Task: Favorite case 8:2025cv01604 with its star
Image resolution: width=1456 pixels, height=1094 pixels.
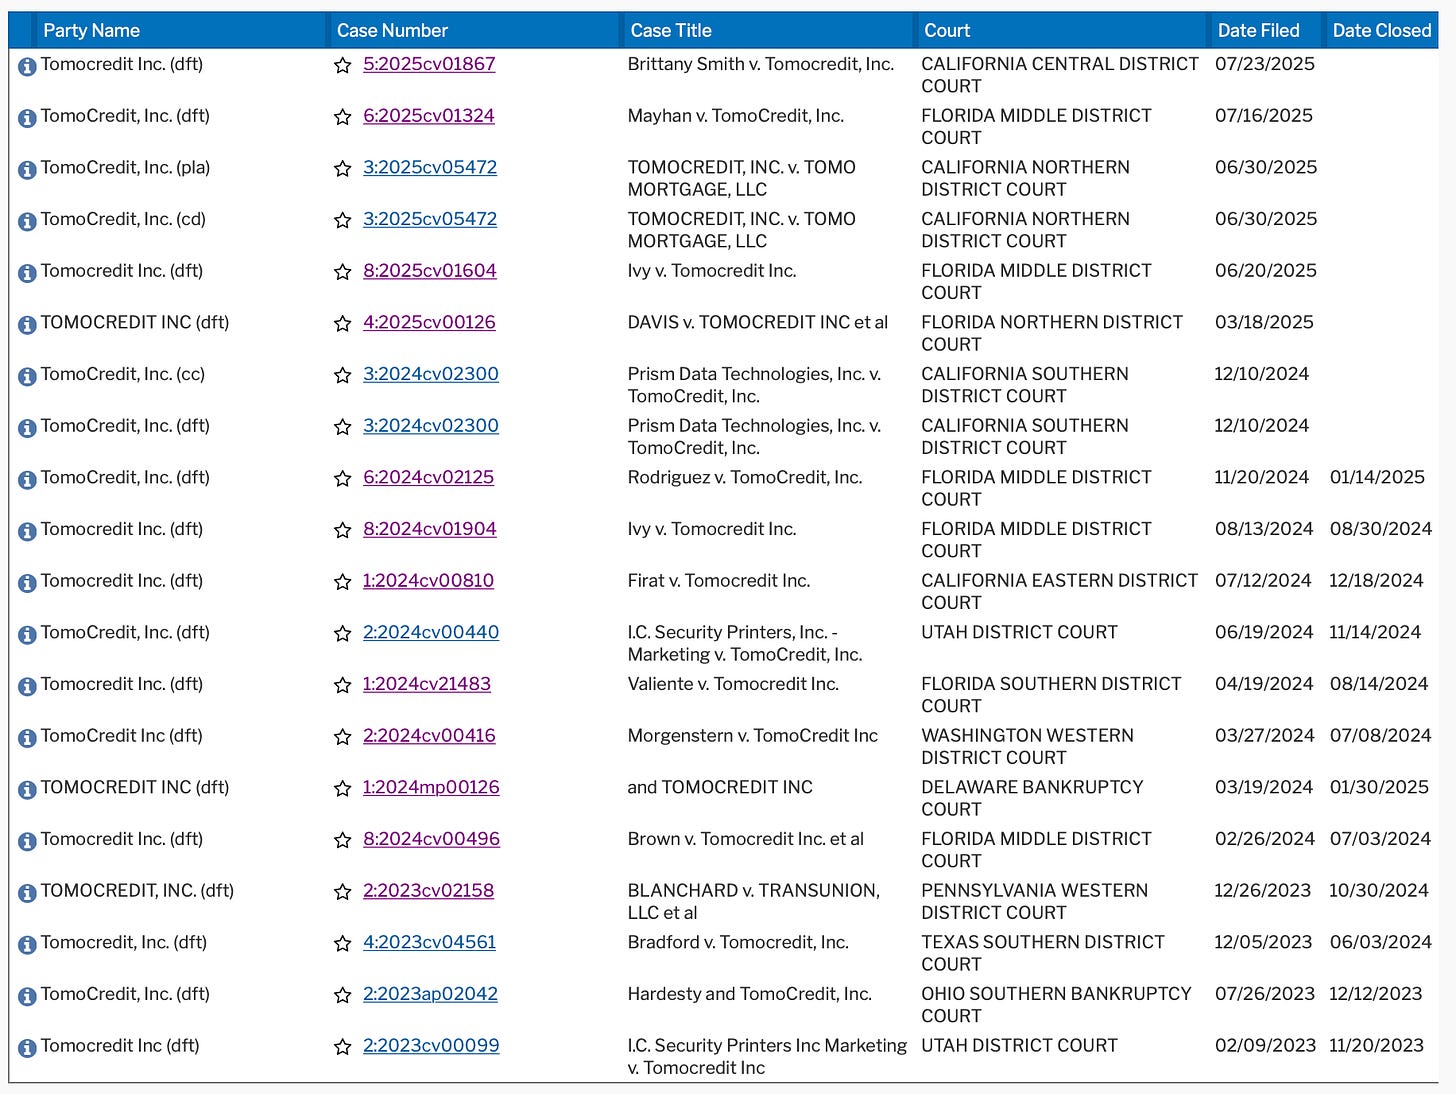Action: pyautogui.click(x=342, y=273)
